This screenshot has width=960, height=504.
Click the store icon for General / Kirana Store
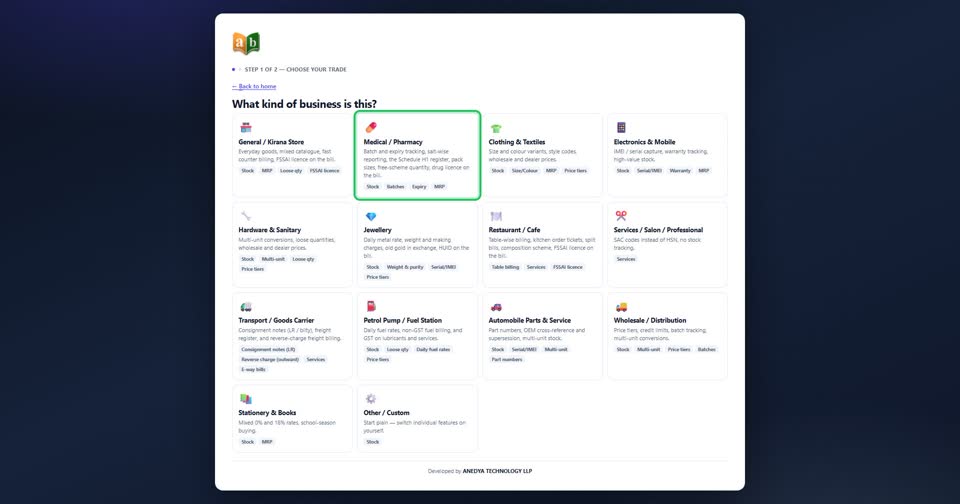pos(246,127)
